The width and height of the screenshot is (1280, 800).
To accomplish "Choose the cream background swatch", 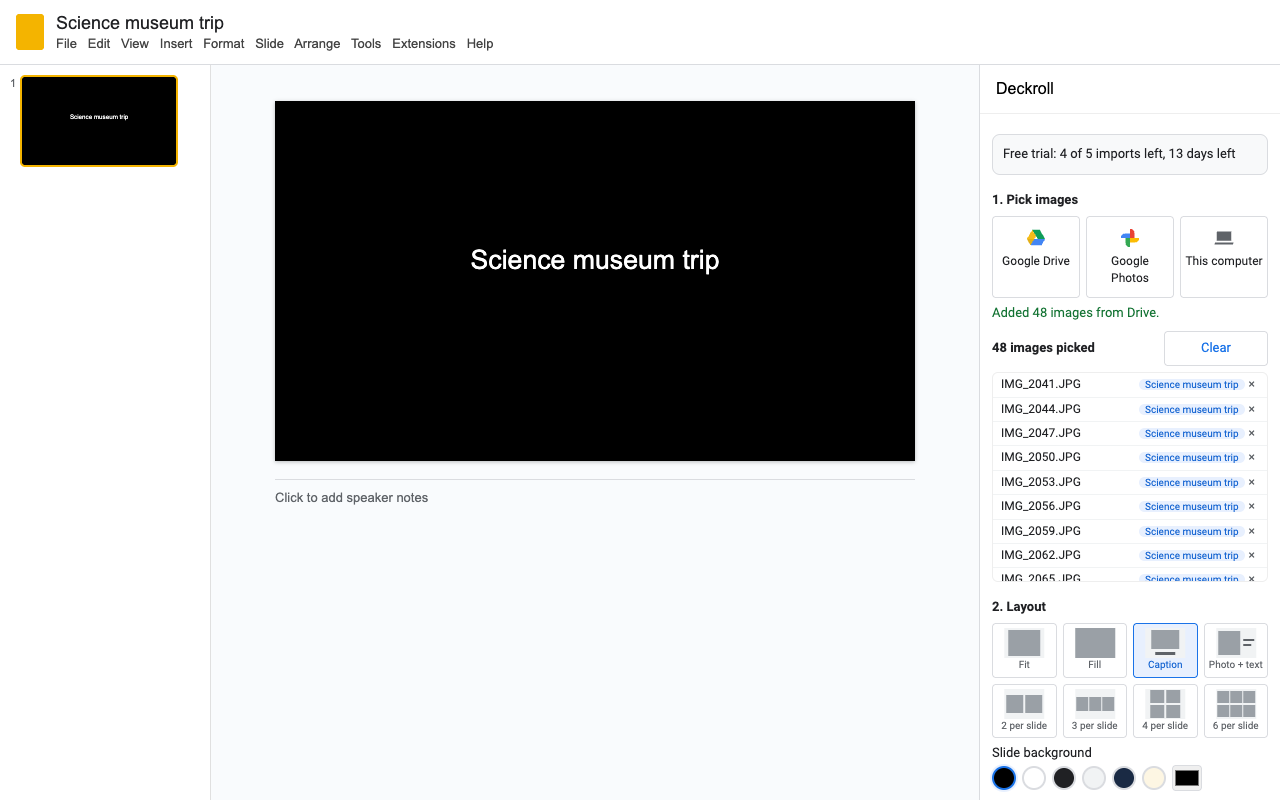I will click(x=1154, y=778).
